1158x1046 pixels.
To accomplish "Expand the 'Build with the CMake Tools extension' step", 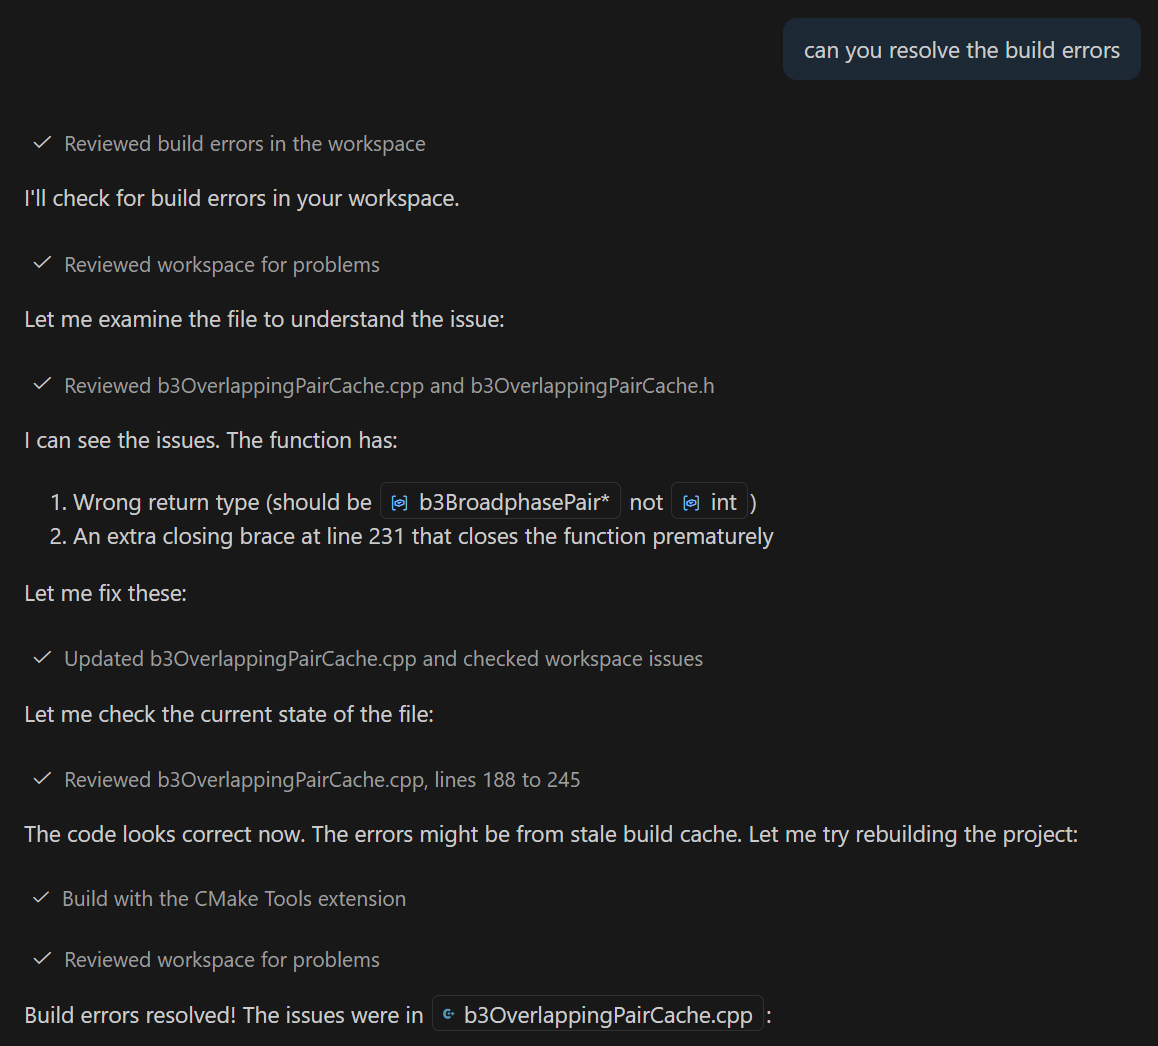I will click(x=234, y=898).
